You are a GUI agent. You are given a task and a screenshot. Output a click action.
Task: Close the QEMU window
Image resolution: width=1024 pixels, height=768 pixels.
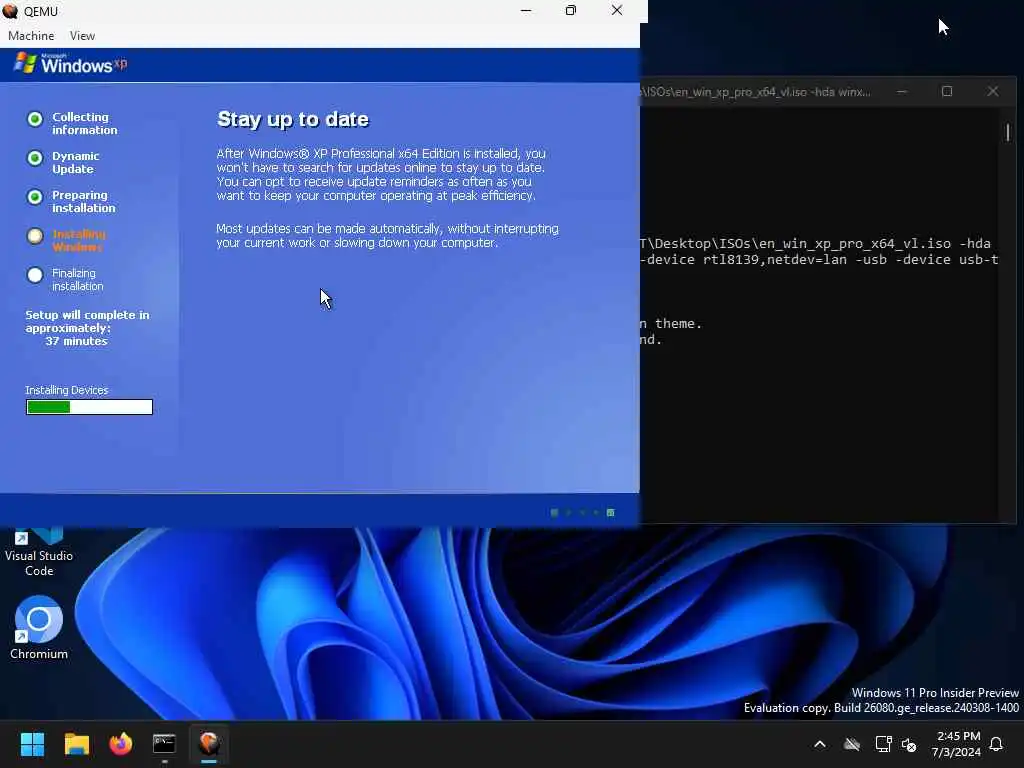click(x=616, y=10)
